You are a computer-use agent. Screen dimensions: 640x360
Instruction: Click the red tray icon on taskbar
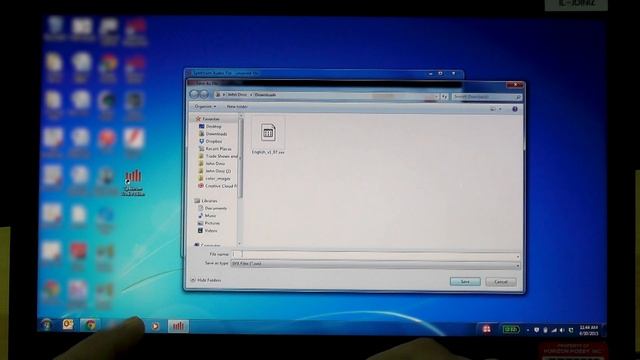(x=487, y=329)
